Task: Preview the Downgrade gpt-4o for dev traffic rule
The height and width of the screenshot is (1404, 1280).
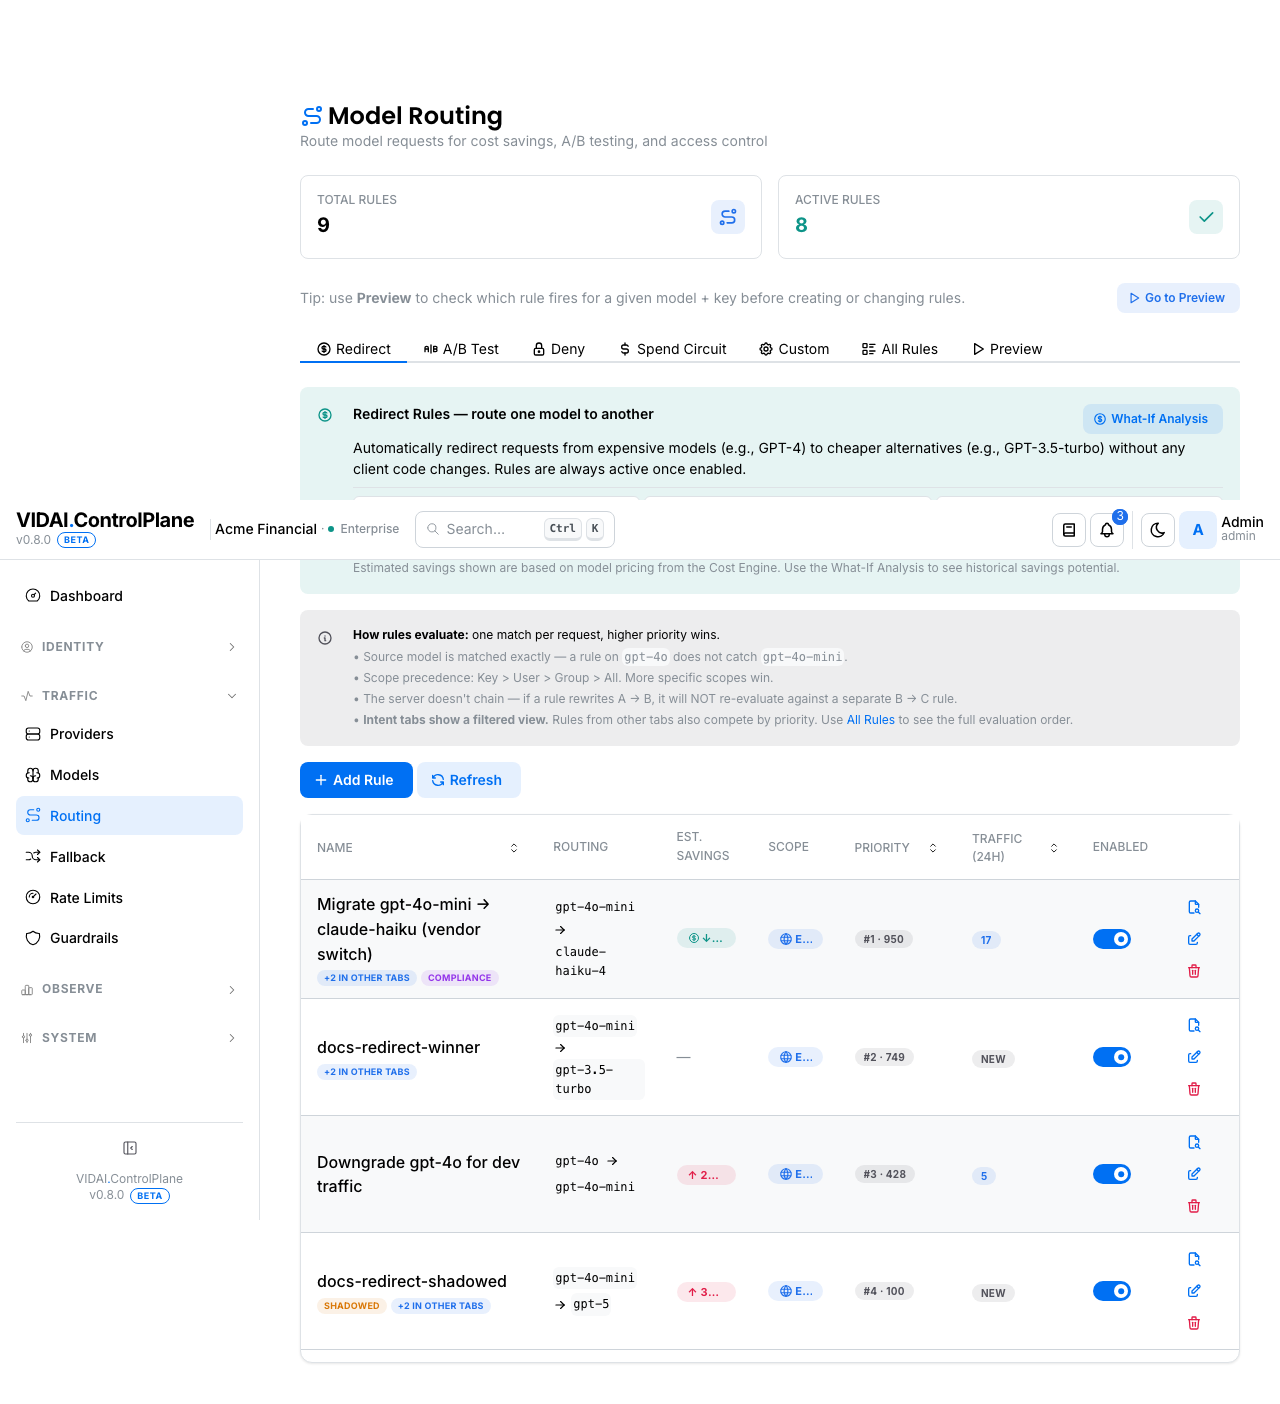Action: pyautogui.click(x=1194, y=1142)
